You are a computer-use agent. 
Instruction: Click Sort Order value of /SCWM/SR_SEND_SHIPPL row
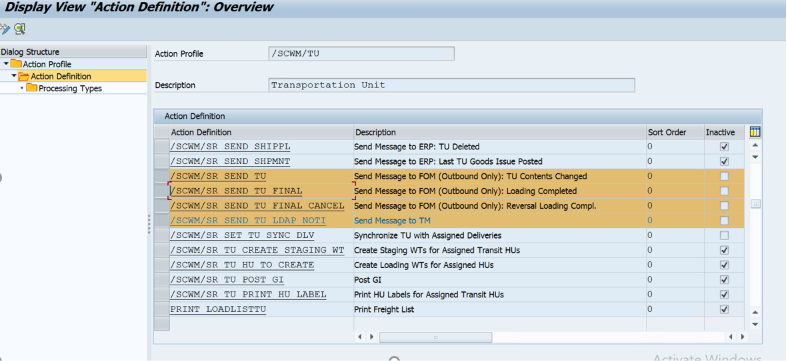(x=674, y=147)
